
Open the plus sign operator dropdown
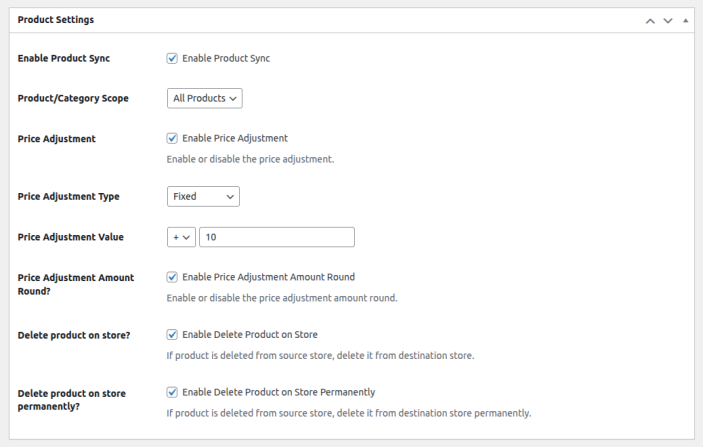(181, 237)
